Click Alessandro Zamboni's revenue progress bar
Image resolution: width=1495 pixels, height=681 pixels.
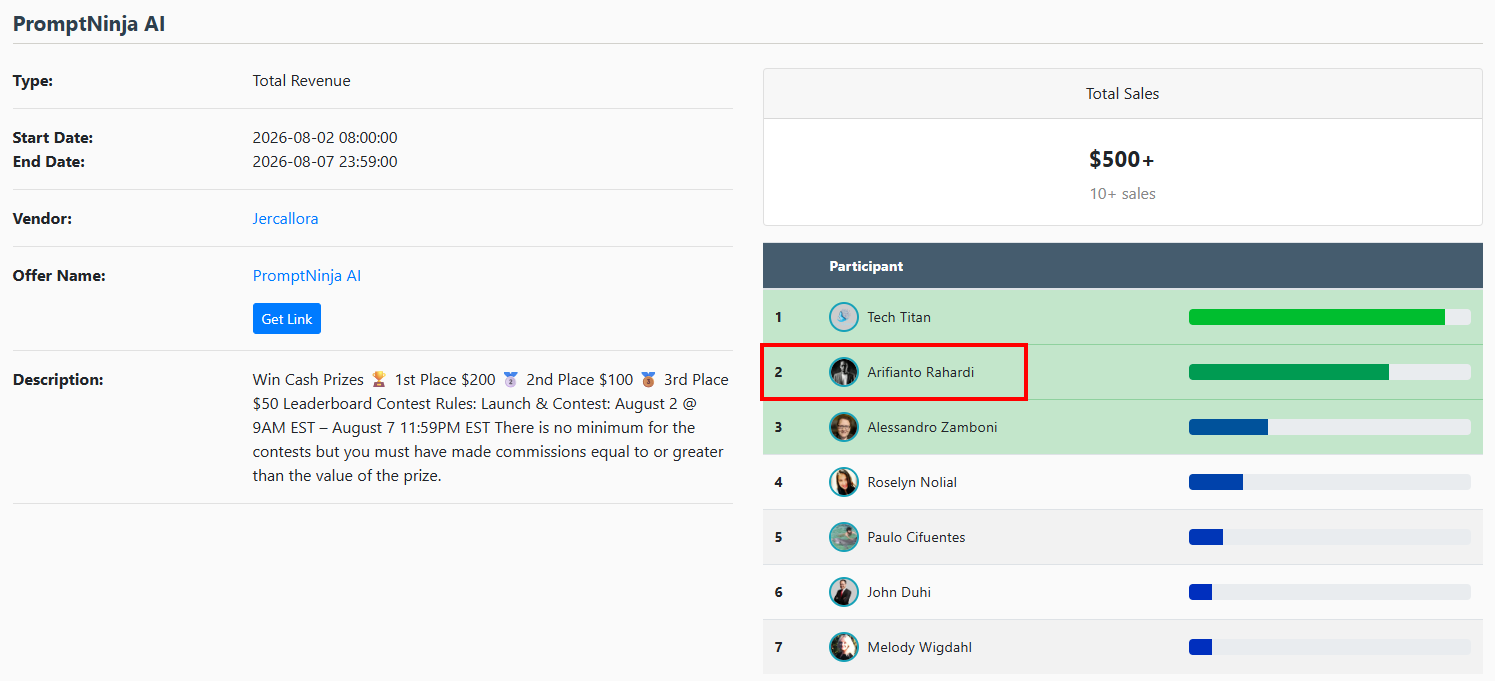[x=1329, y=427]
